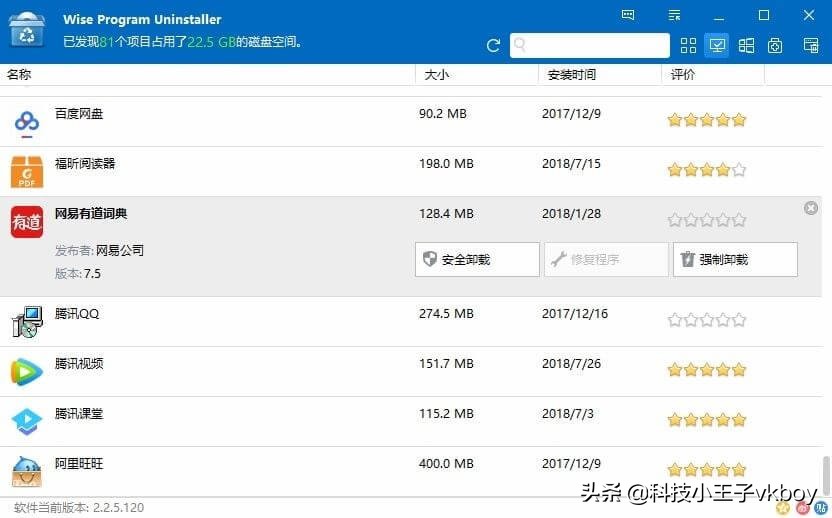Click the 151.7 MB size cell
This screenshot has width=832, height=518.
(446, 364)
